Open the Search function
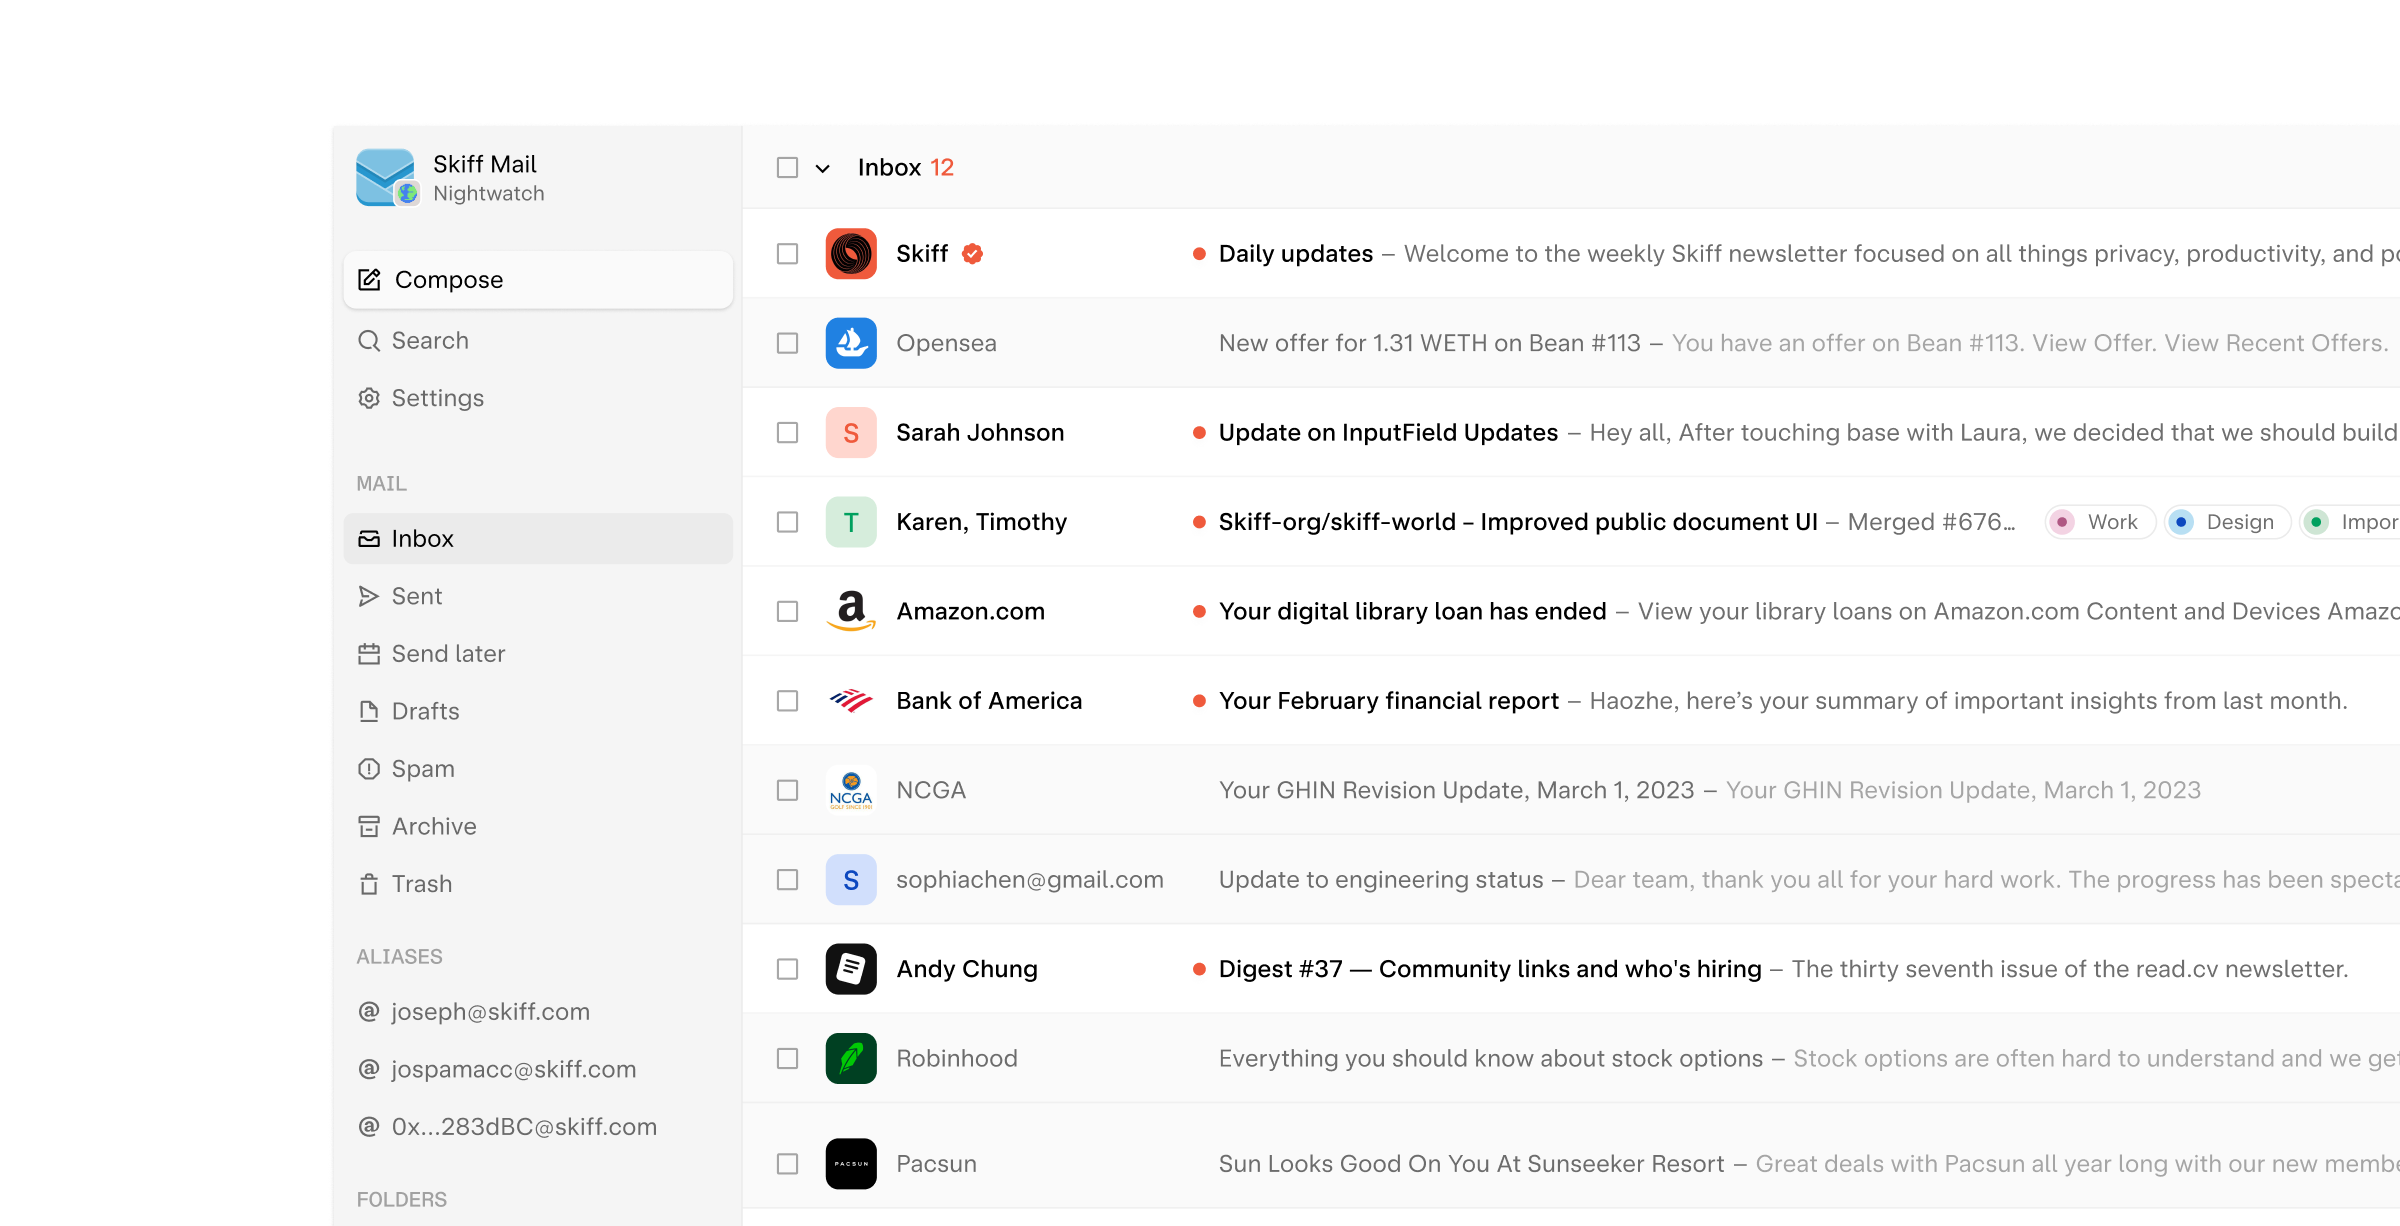 coord(430,339)
